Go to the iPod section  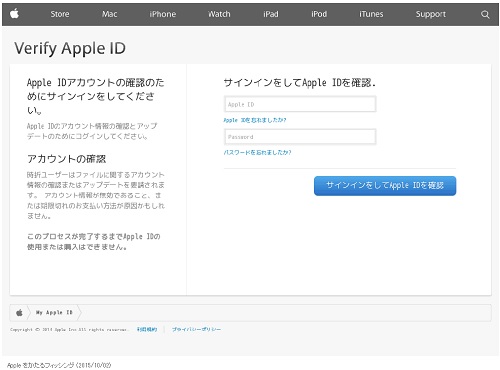(x=319, y=14)
